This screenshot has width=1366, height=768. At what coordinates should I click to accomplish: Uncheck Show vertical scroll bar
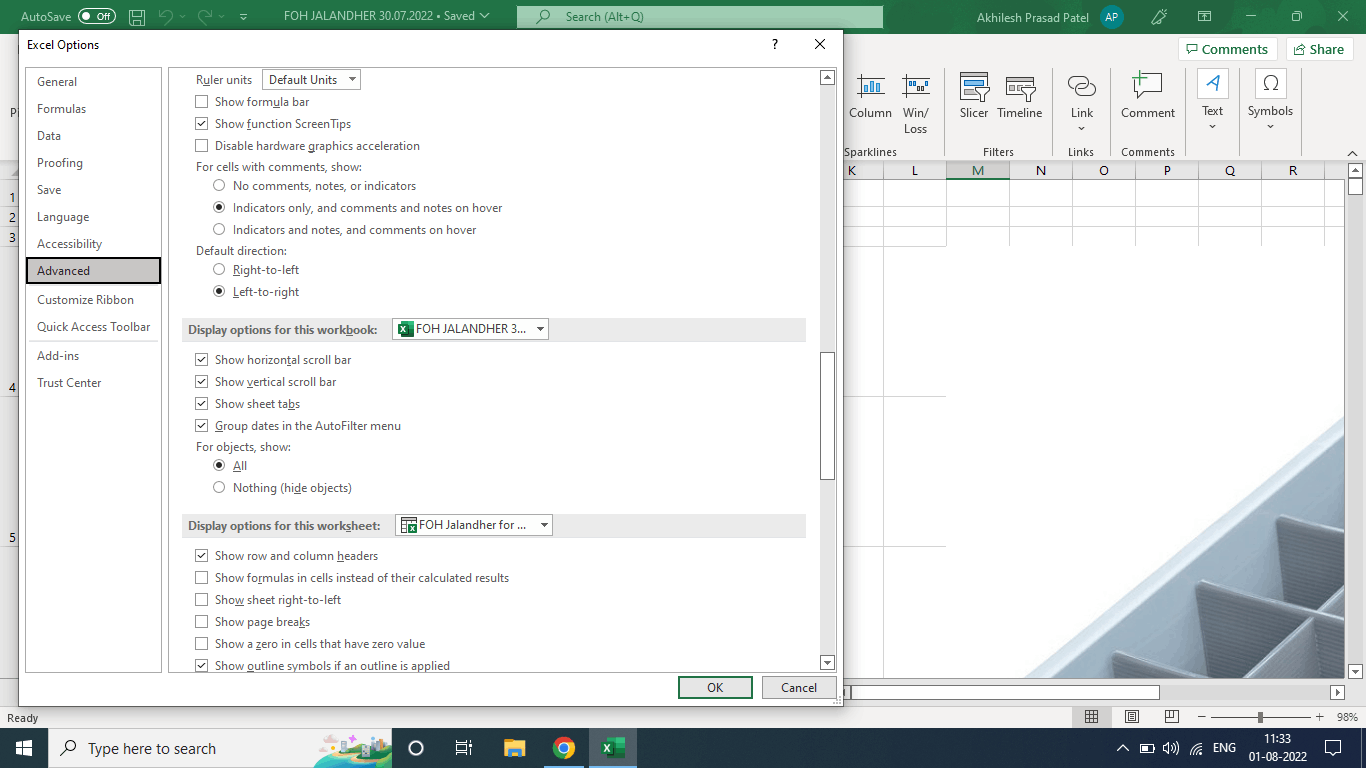(202, 382)
